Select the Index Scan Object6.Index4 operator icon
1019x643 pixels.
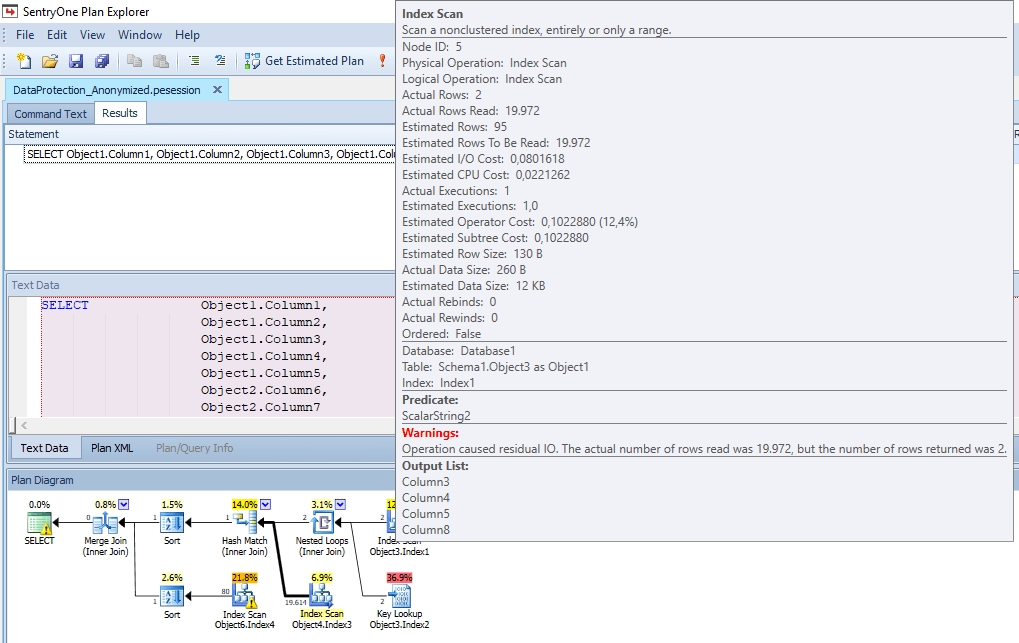[244, 596]
